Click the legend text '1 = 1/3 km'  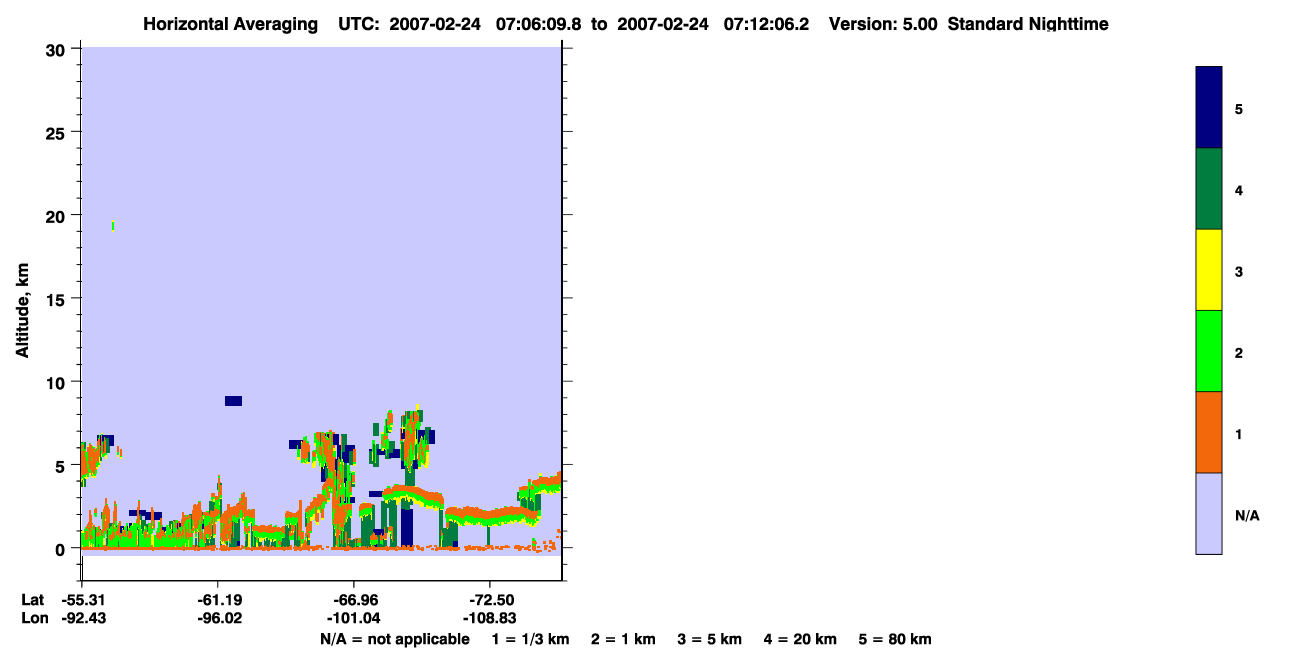530,640
